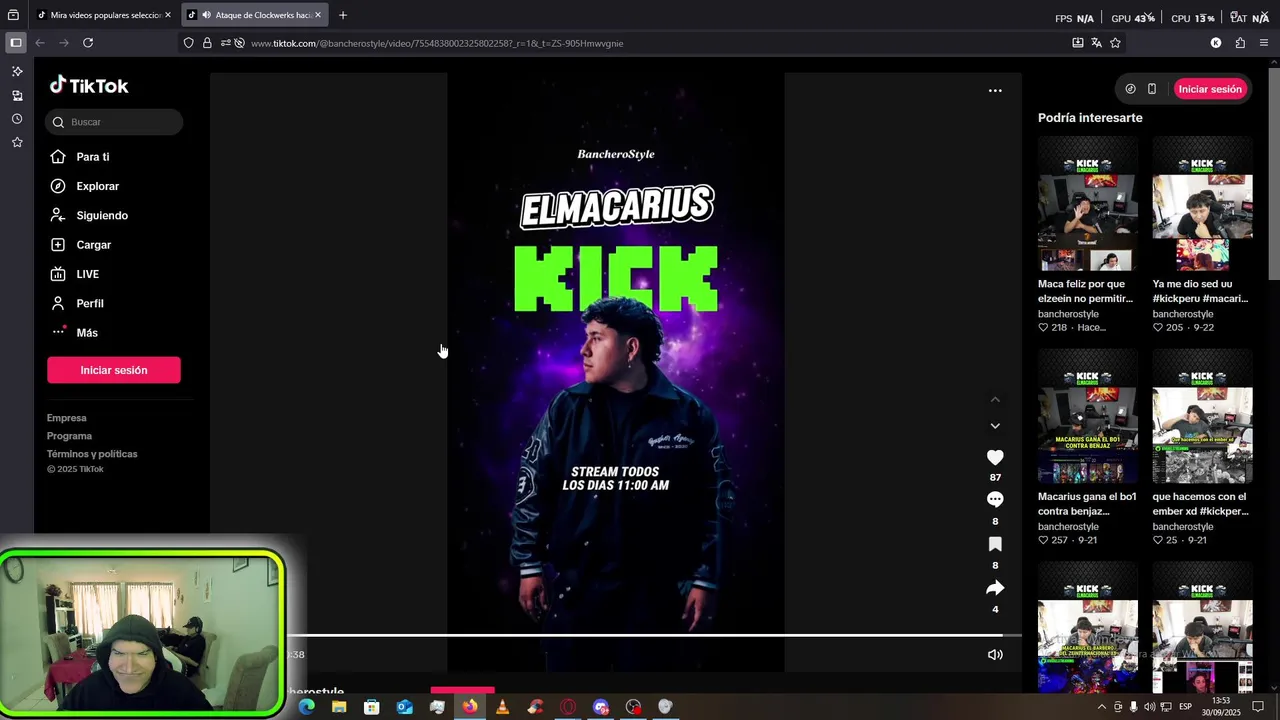
Task: Open the browser account icon
Action: coord(1216,43)
